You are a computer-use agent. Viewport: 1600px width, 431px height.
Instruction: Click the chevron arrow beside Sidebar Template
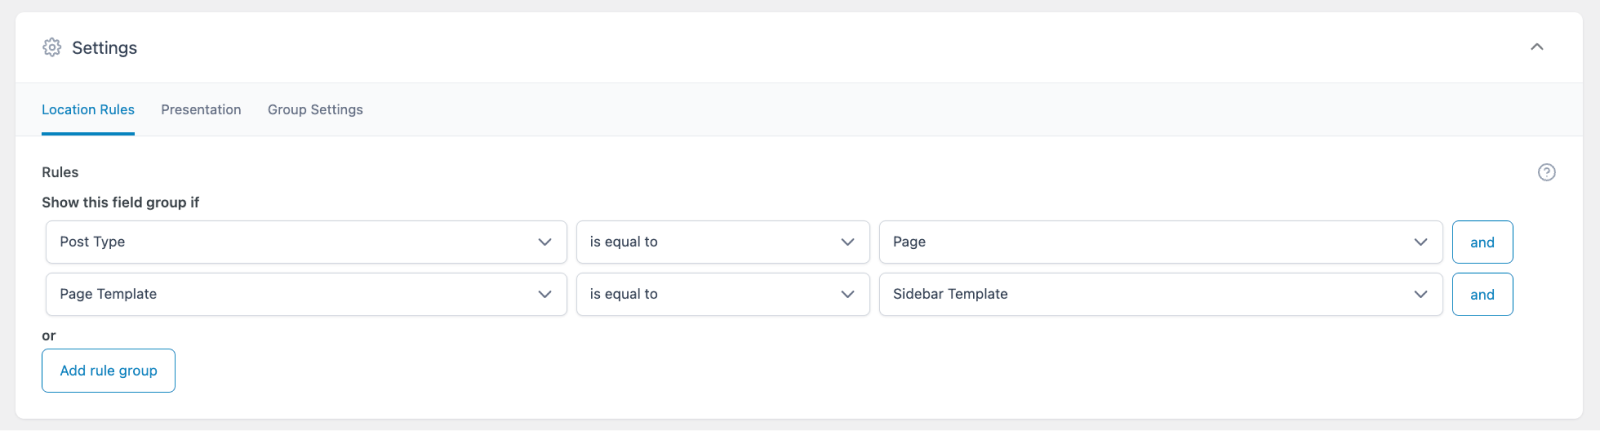1420,294
